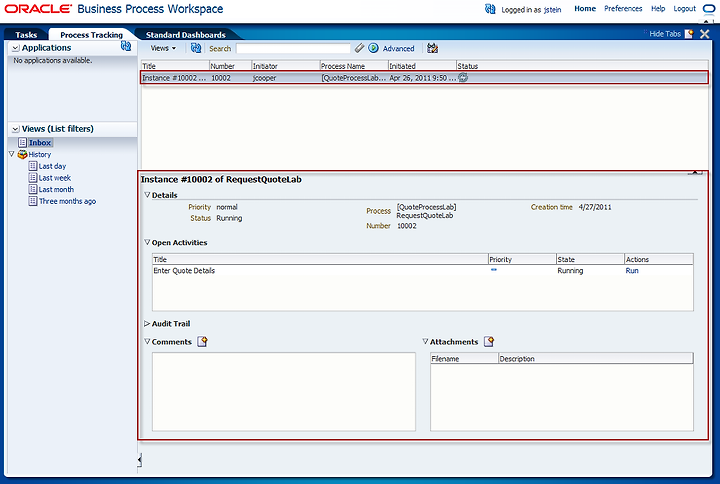720x484 pixels.
Task: Collapse the Open Activities section
Action: (147, 242)
